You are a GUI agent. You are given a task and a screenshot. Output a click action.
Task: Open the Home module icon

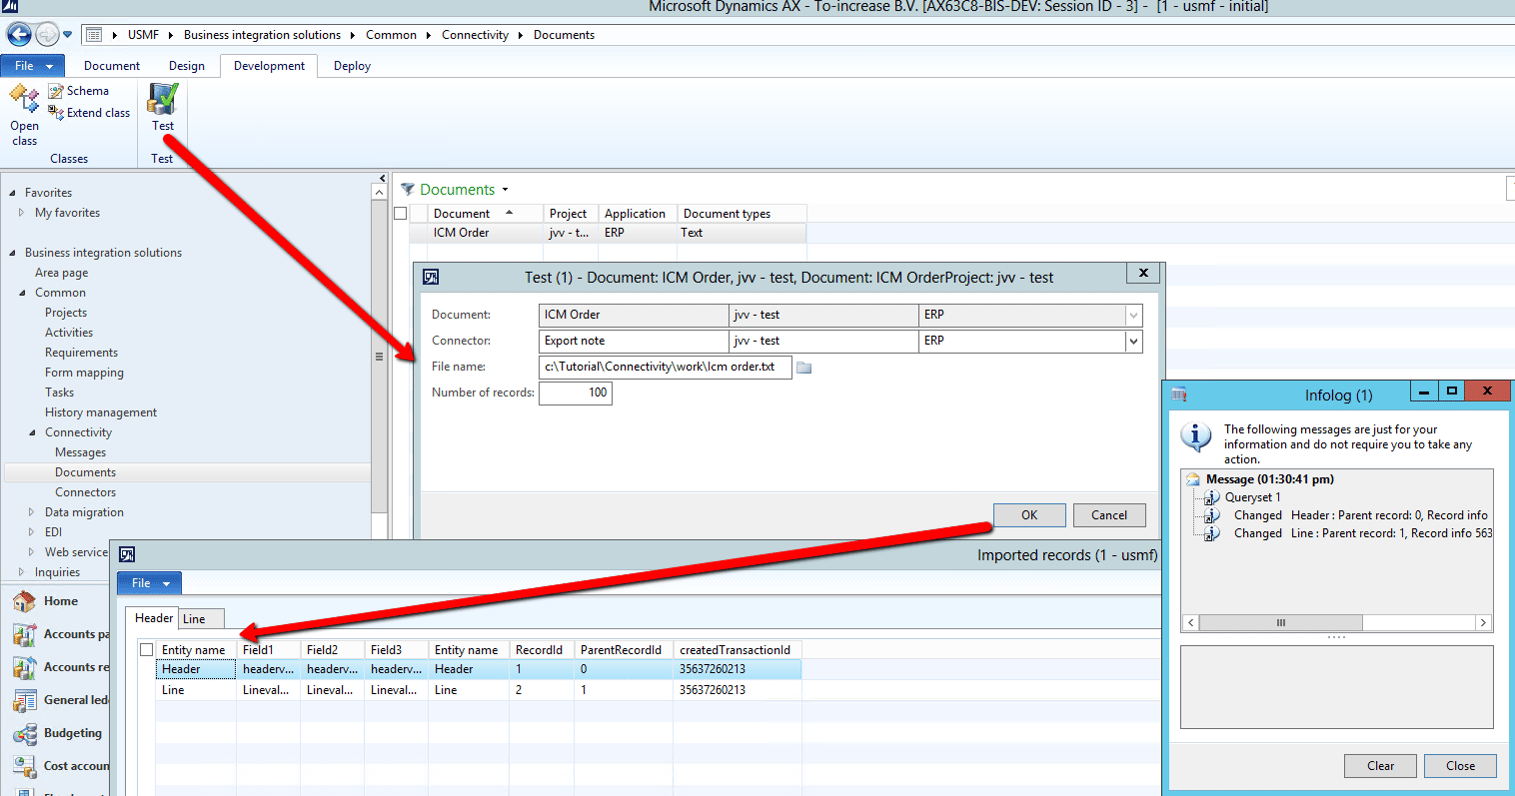click(24, 602)
